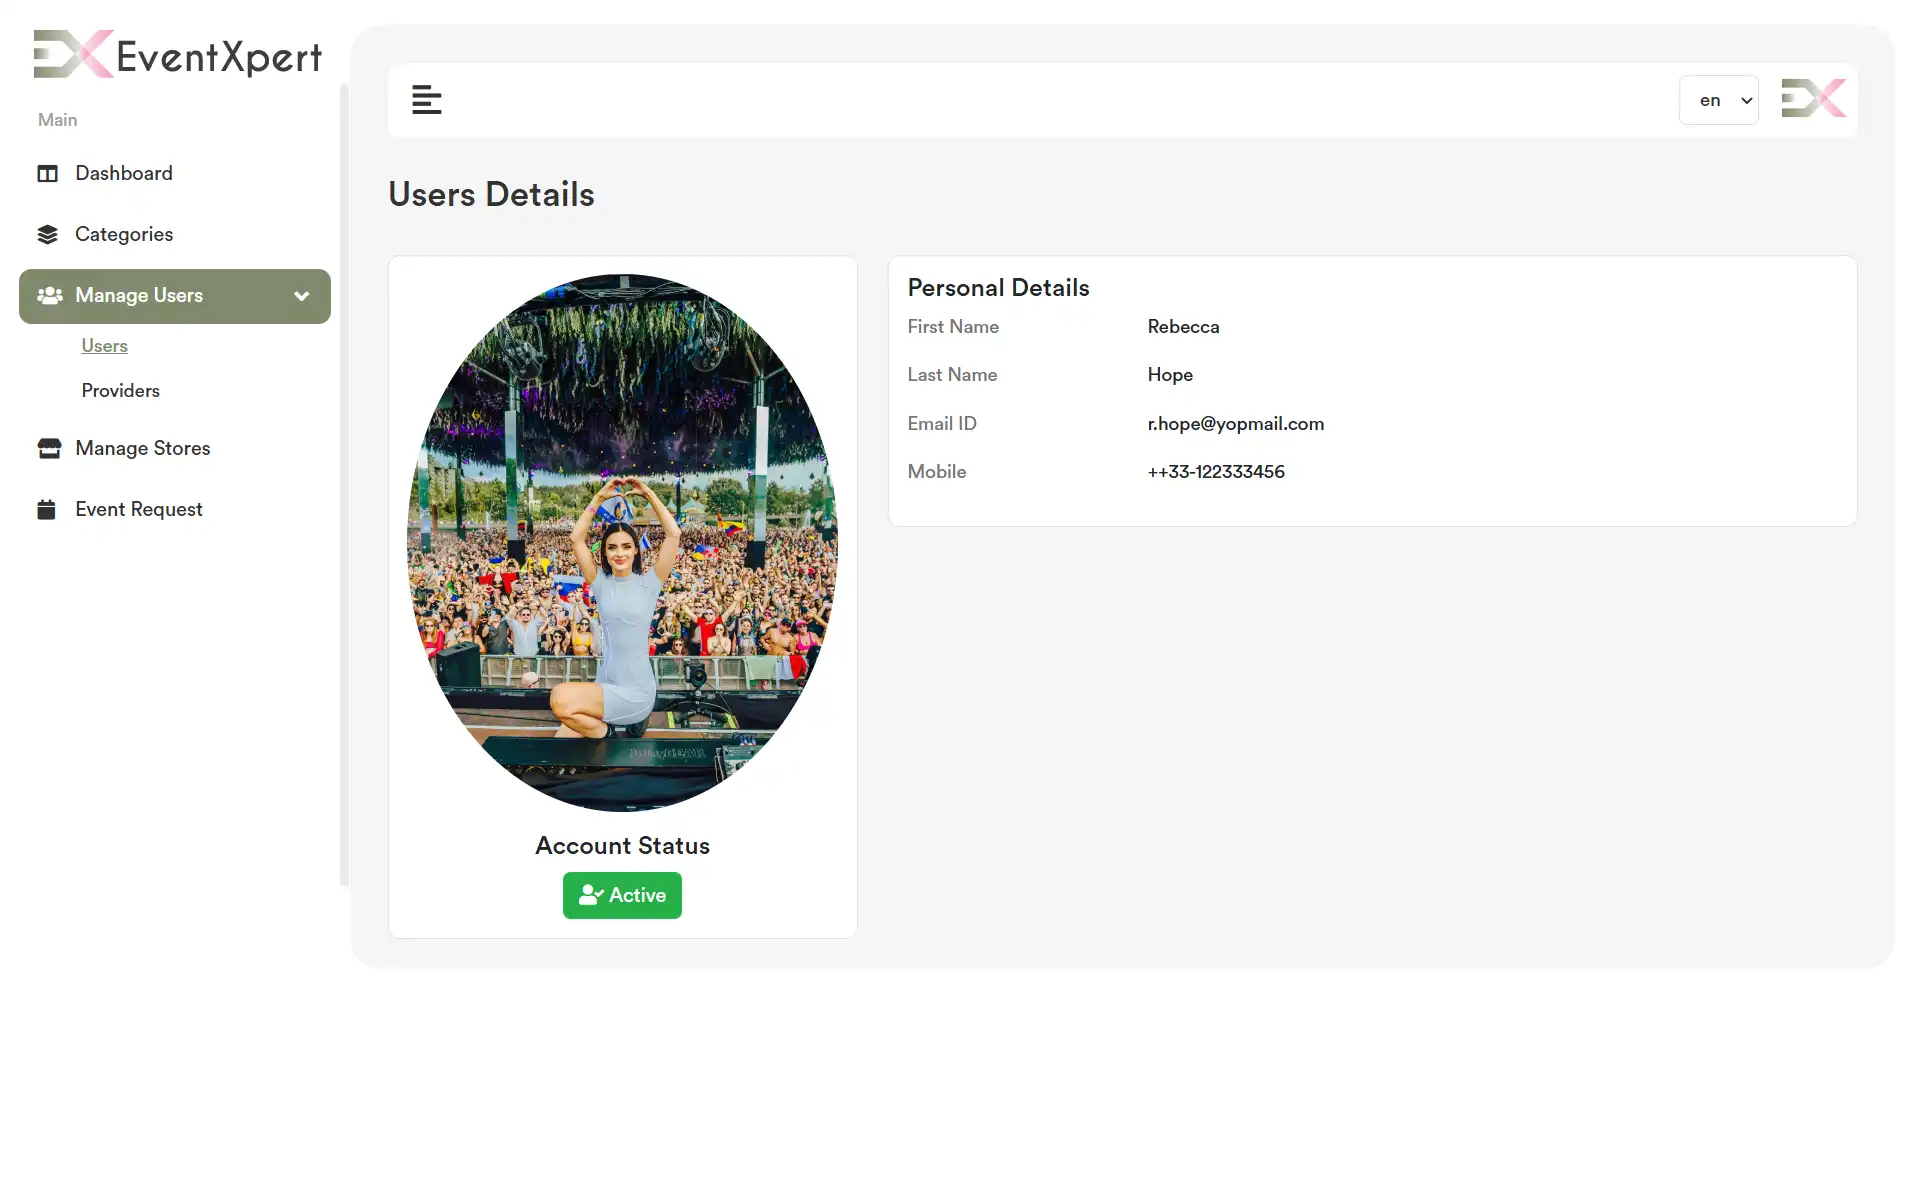
Task: Click the user-check icon inside the Active badge
Action: click(591, 895)
